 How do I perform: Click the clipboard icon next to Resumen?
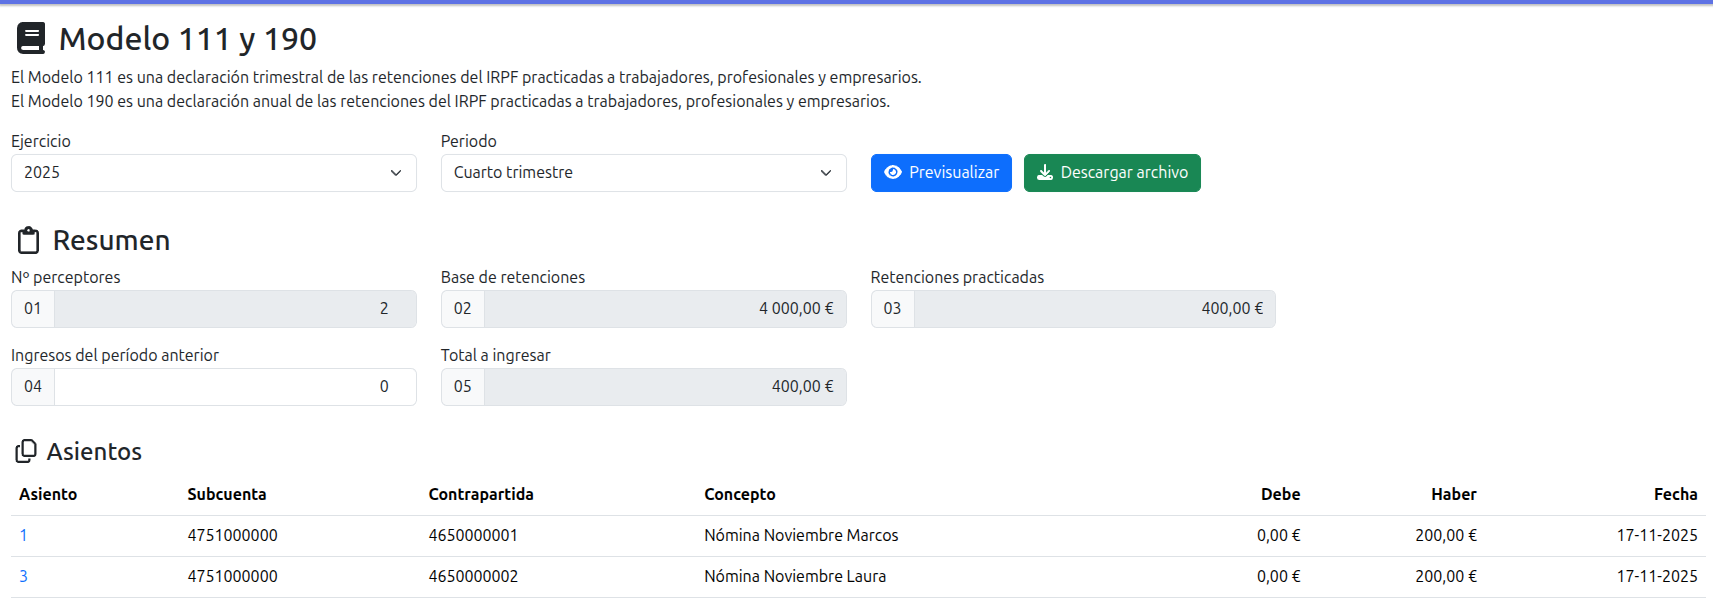pyautogui.click(x=29, y=241)
